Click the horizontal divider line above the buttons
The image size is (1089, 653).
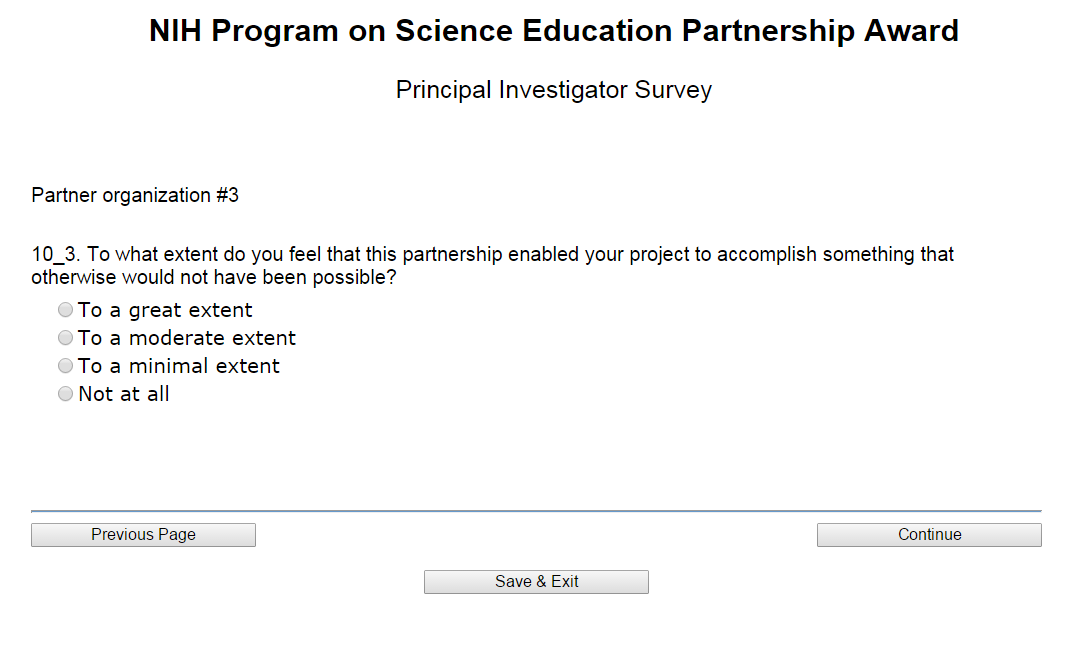tap(536, 511)
